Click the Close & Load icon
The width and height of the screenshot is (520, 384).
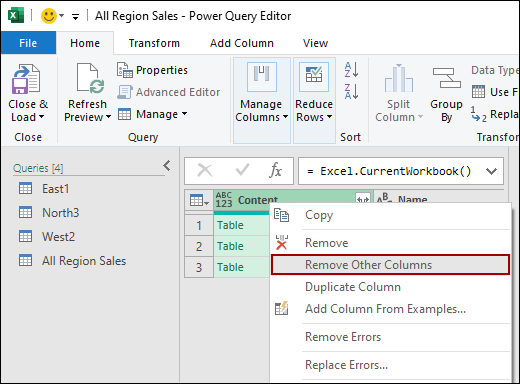tap(26, 79)
